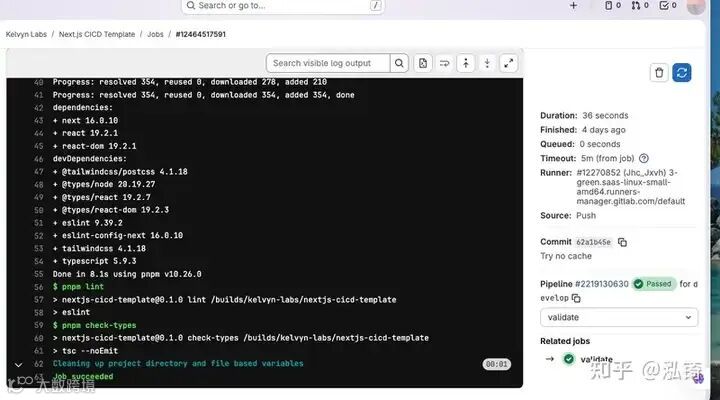Click the 'Duration: 36 seconds' text
720x400 pixels.
point(584,115)
